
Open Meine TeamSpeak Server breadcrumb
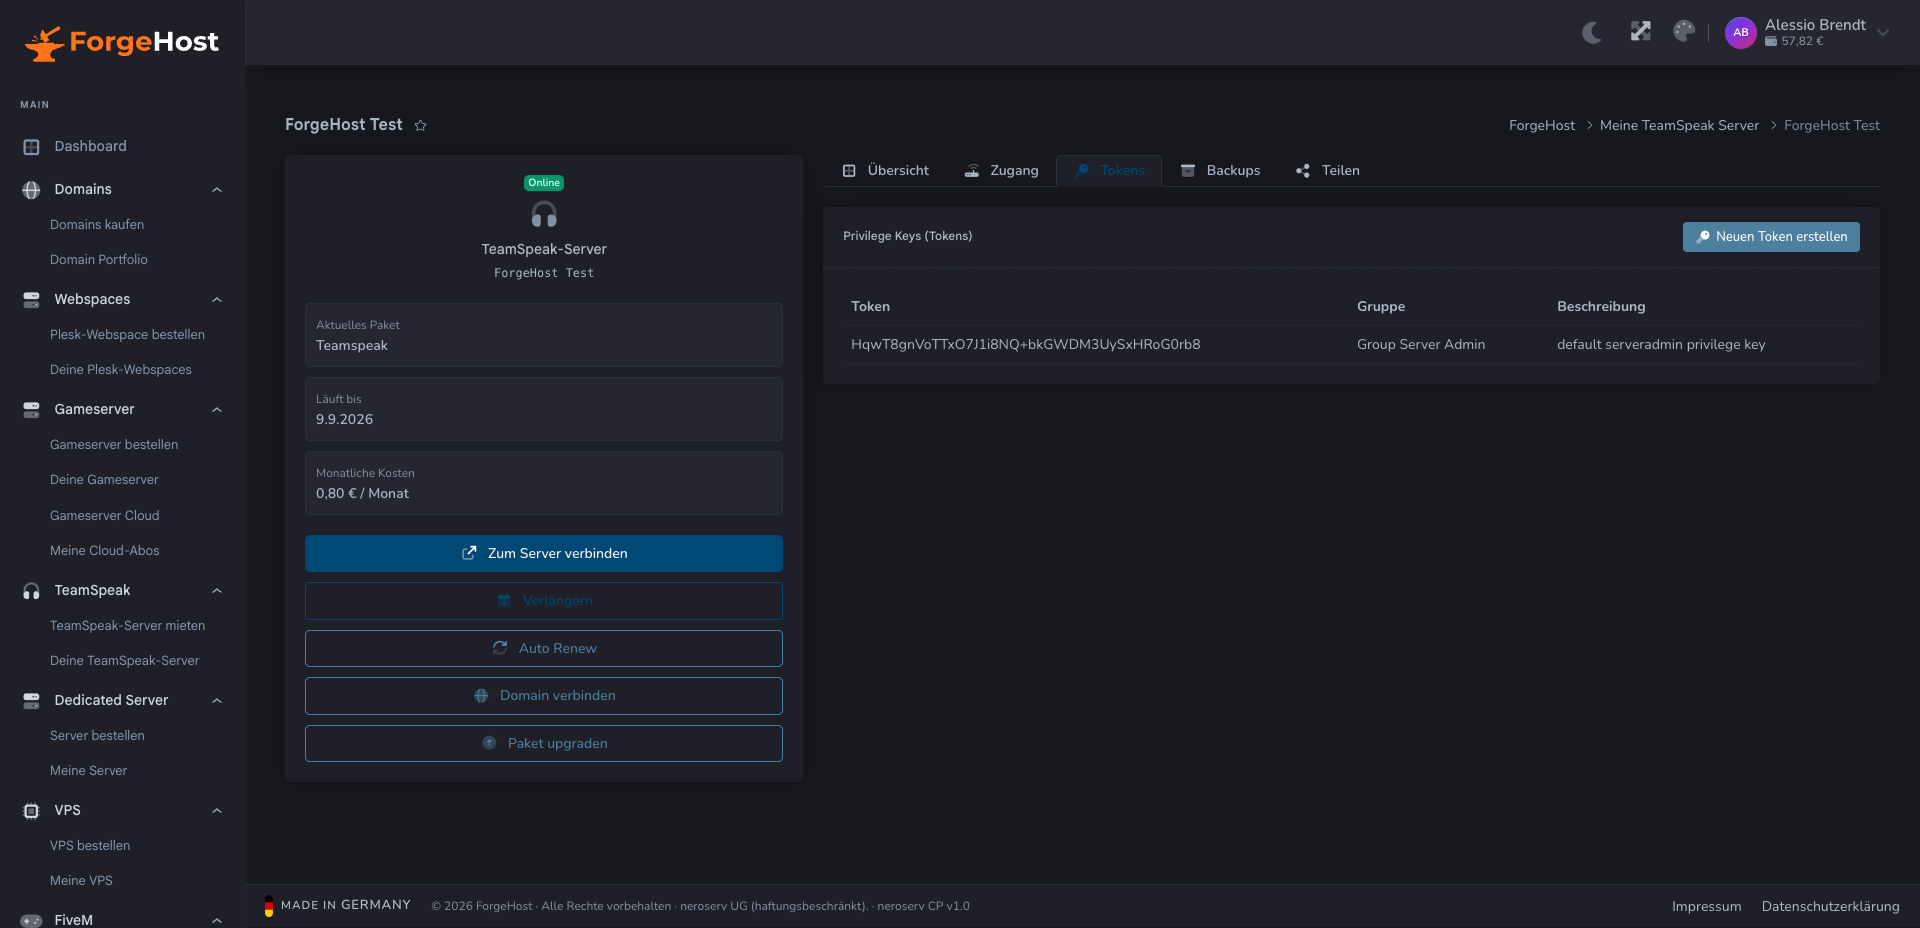pos(1679,126)
